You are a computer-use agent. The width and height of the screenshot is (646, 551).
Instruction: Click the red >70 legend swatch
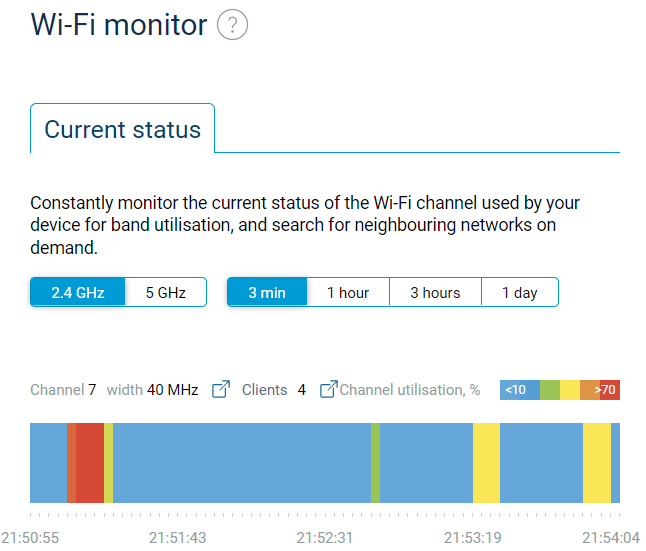[606, 390]
